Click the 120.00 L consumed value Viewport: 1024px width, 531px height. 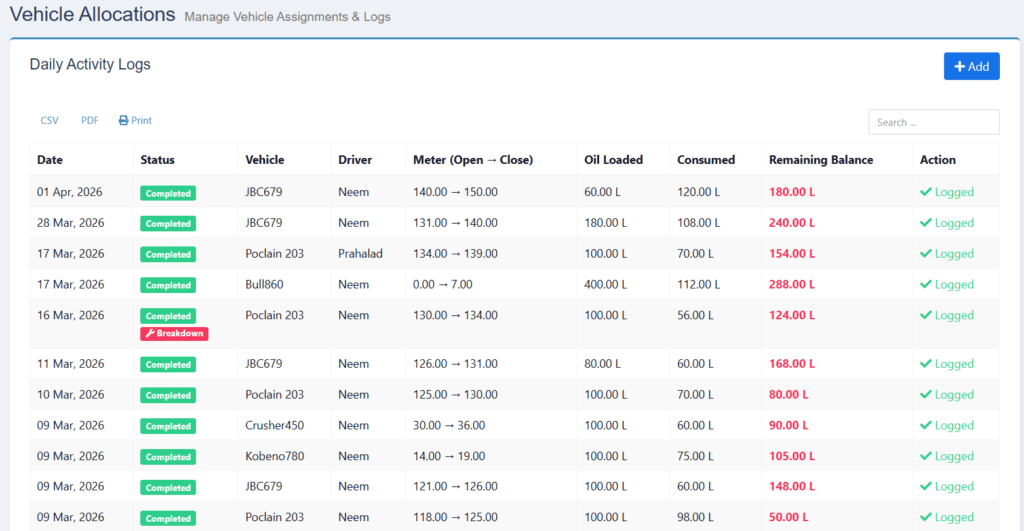698,192
